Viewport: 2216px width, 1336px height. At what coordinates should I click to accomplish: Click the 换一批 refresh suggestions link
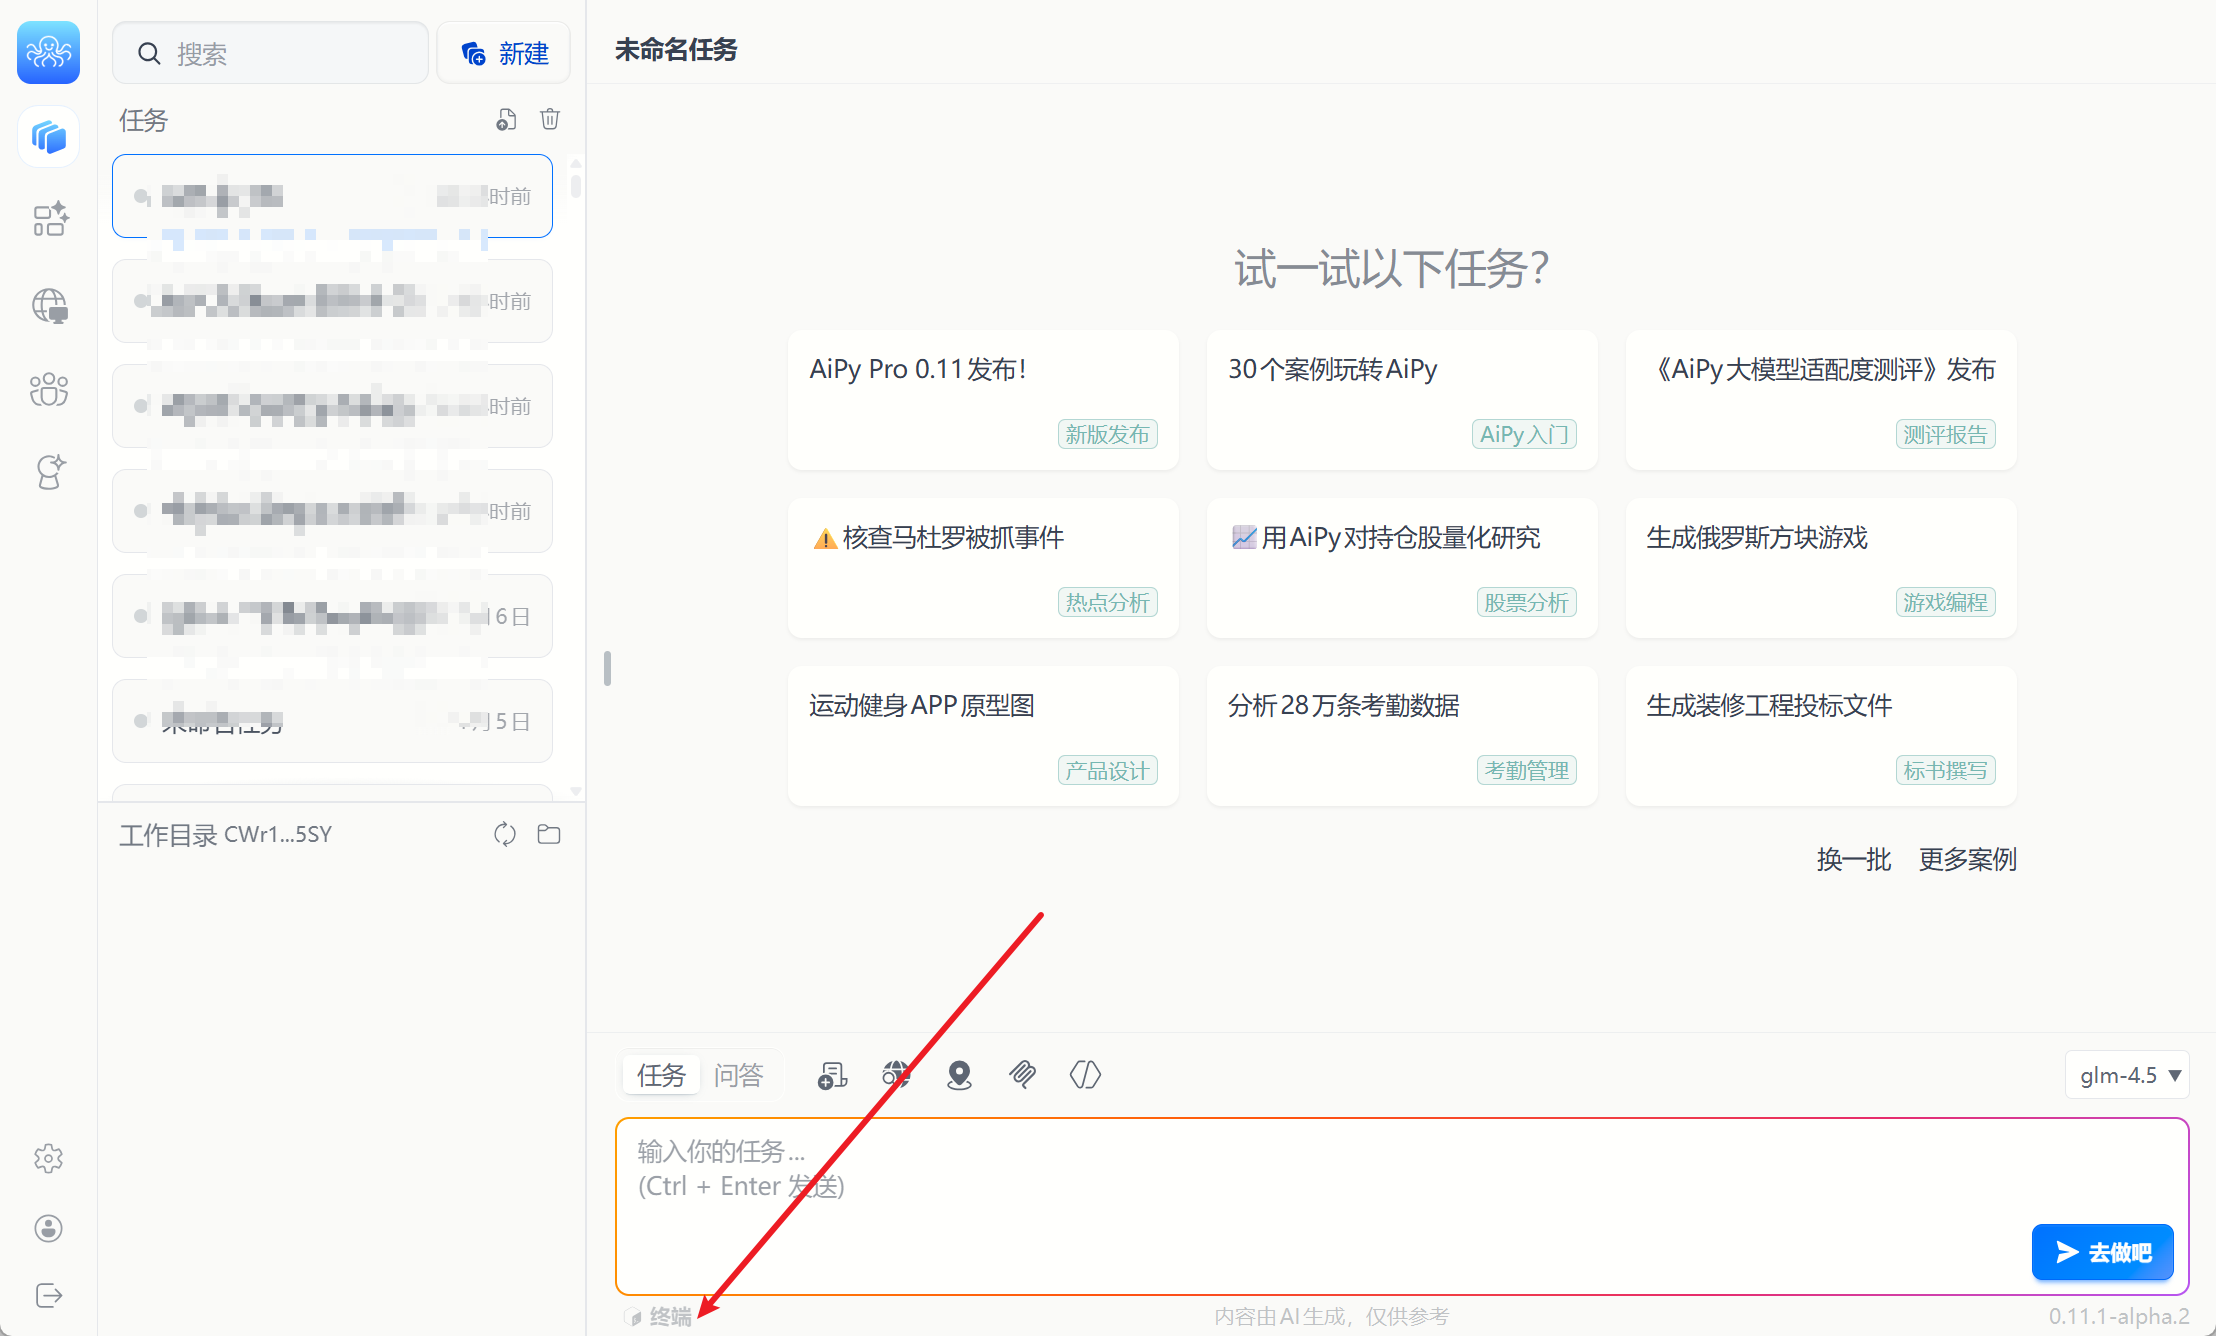point(1853,859)
